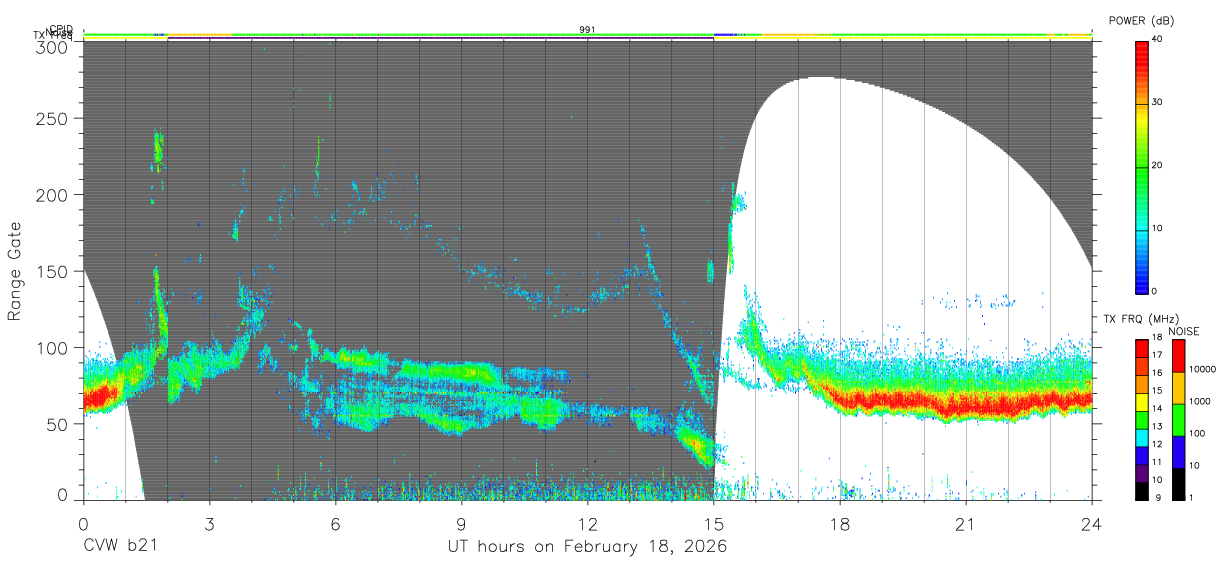1228x567 pixels.
Task: Click the '12' label on TX FRQ scale
Action: pos(1158,444)
